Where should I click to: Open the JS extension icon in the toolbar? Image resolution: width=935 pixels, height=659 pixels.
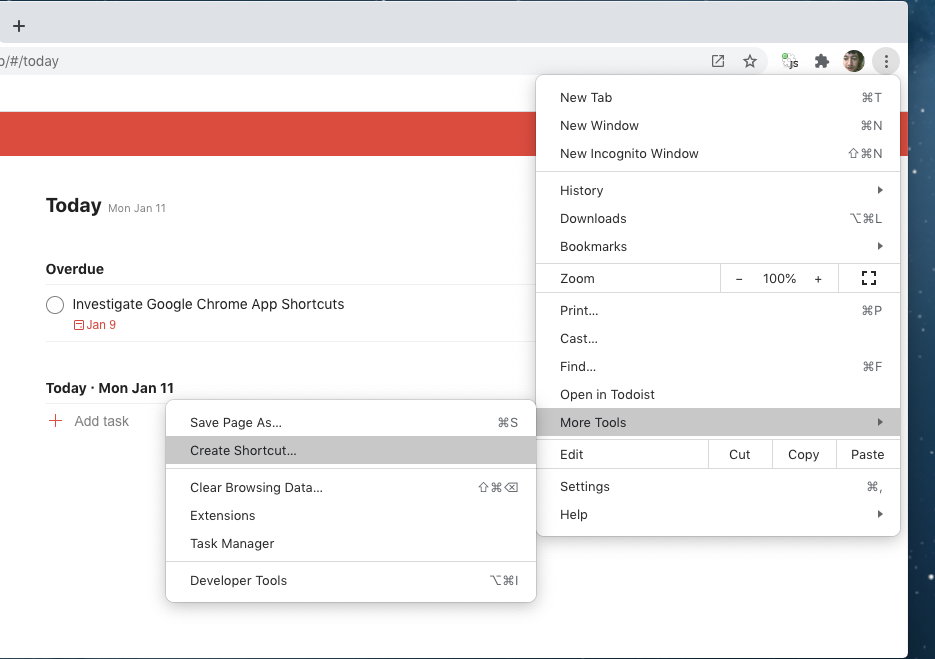click(x=790, y=61)
